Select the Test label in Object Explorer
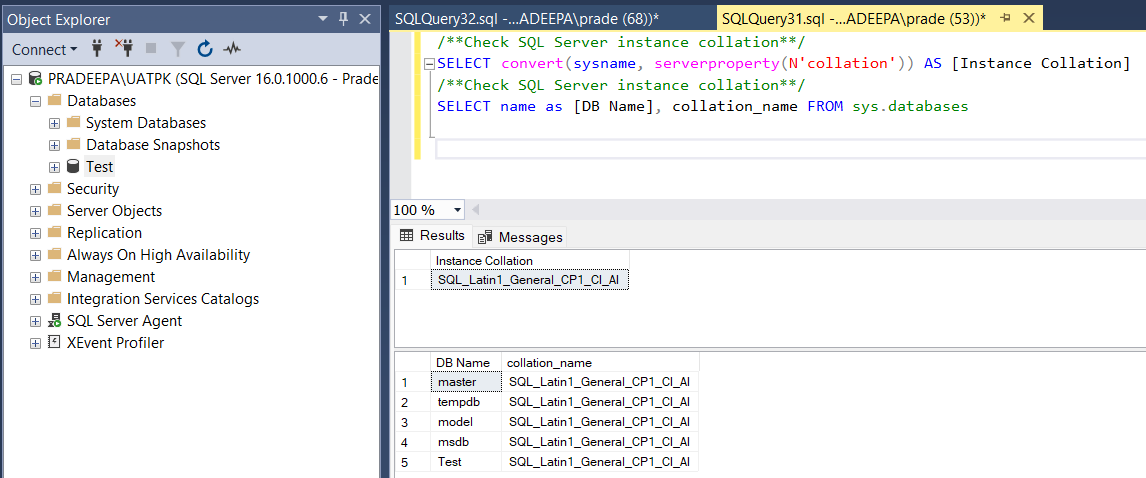 point(99,167)
